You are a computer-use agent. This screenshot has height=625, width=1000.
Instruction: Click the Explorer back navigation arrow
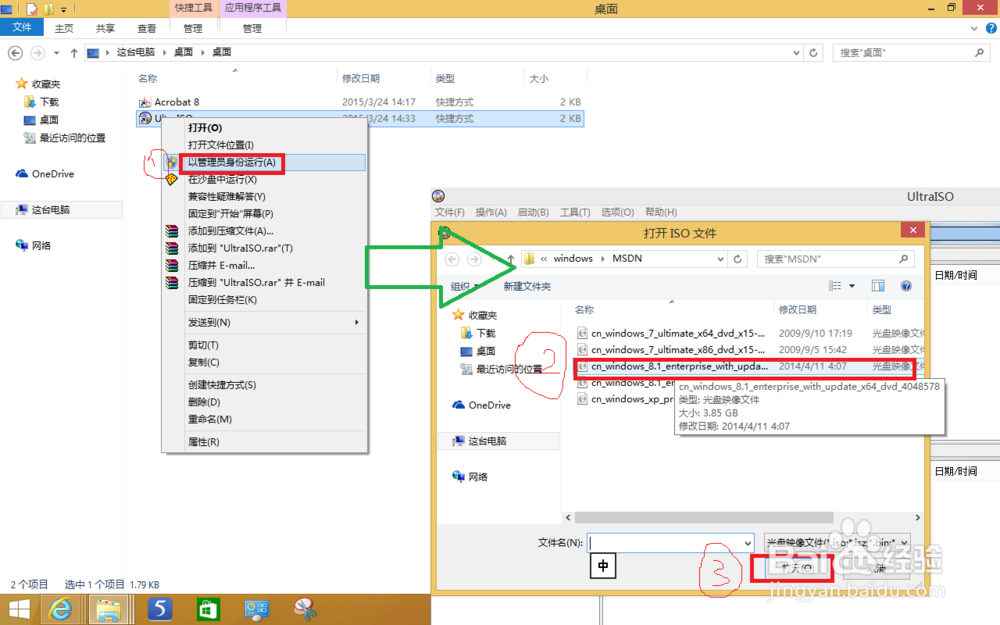click(15, 53)
